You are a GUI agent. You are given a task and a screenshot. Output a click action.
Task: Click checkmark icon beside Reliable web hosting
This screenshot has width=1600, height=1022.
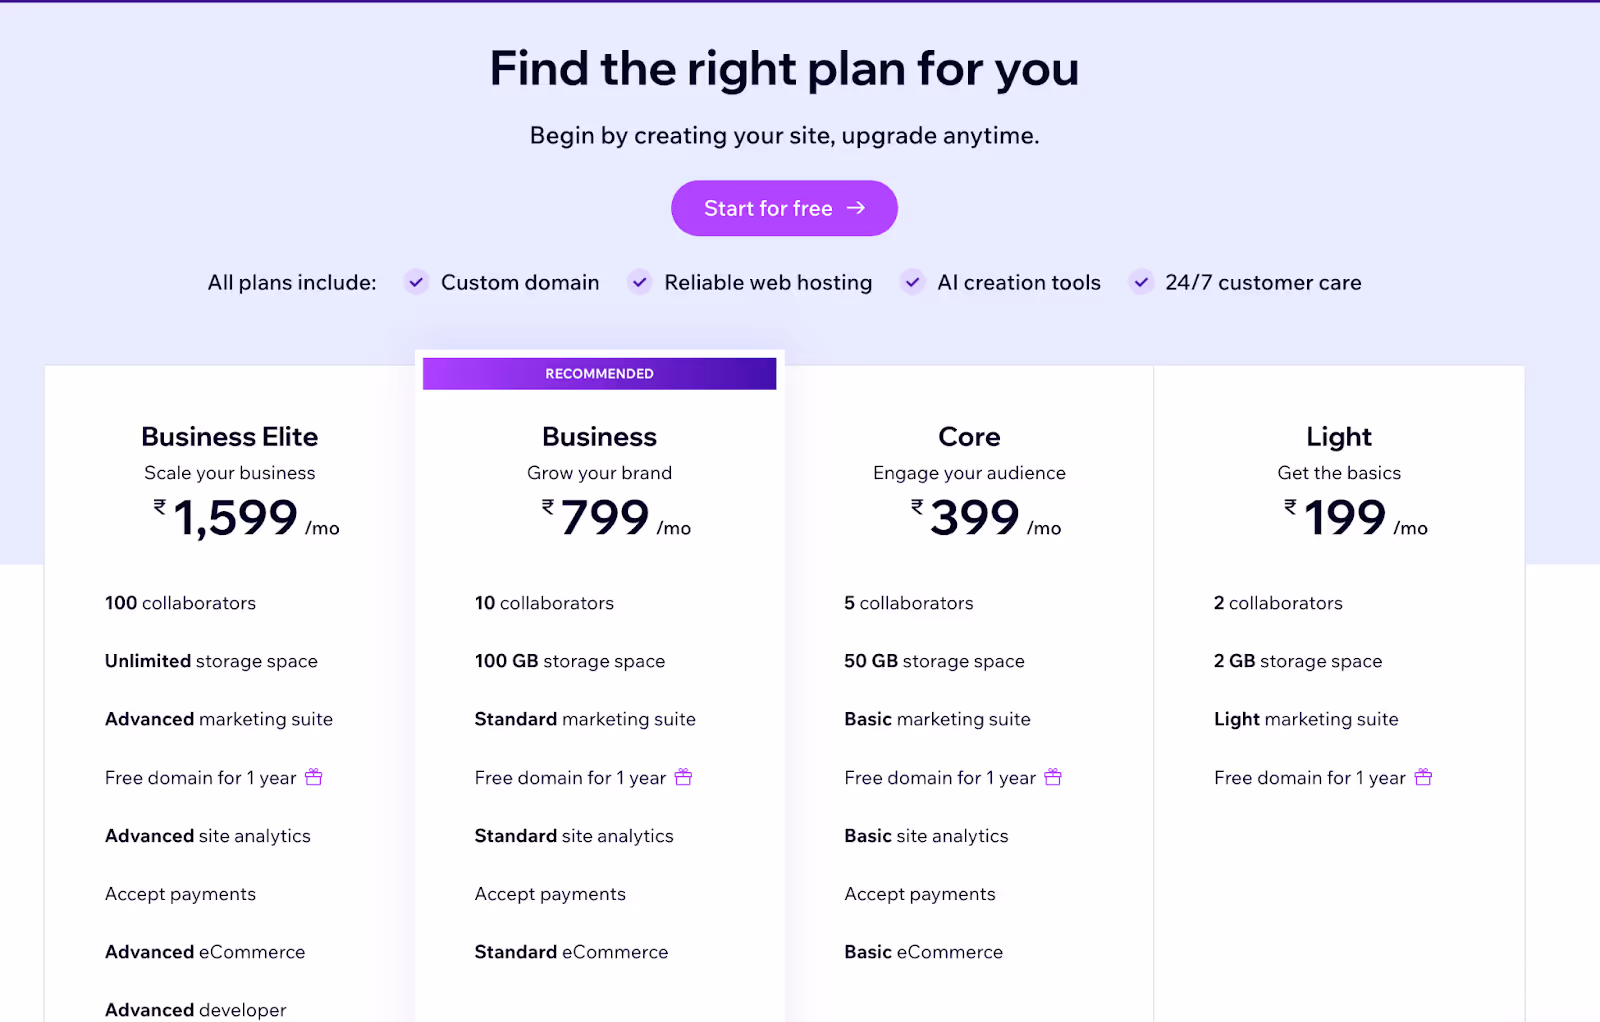tap(639, 282)
